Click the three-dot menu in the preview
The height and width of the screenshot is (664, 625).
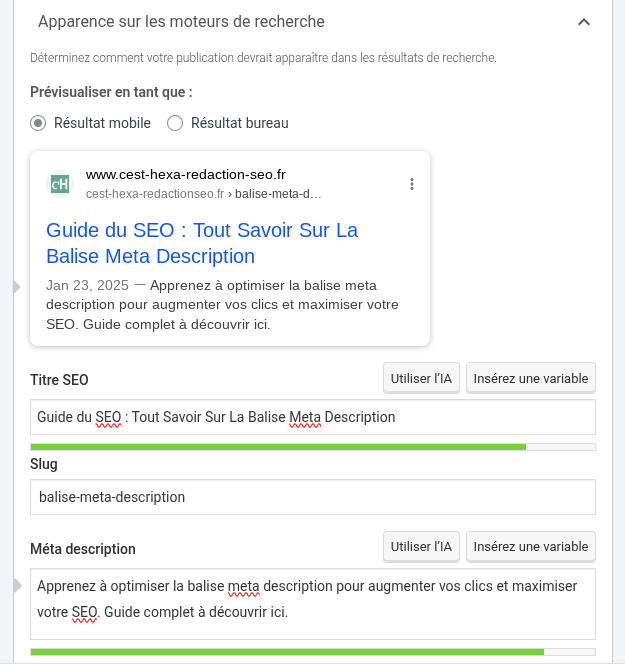click(412, 184)
